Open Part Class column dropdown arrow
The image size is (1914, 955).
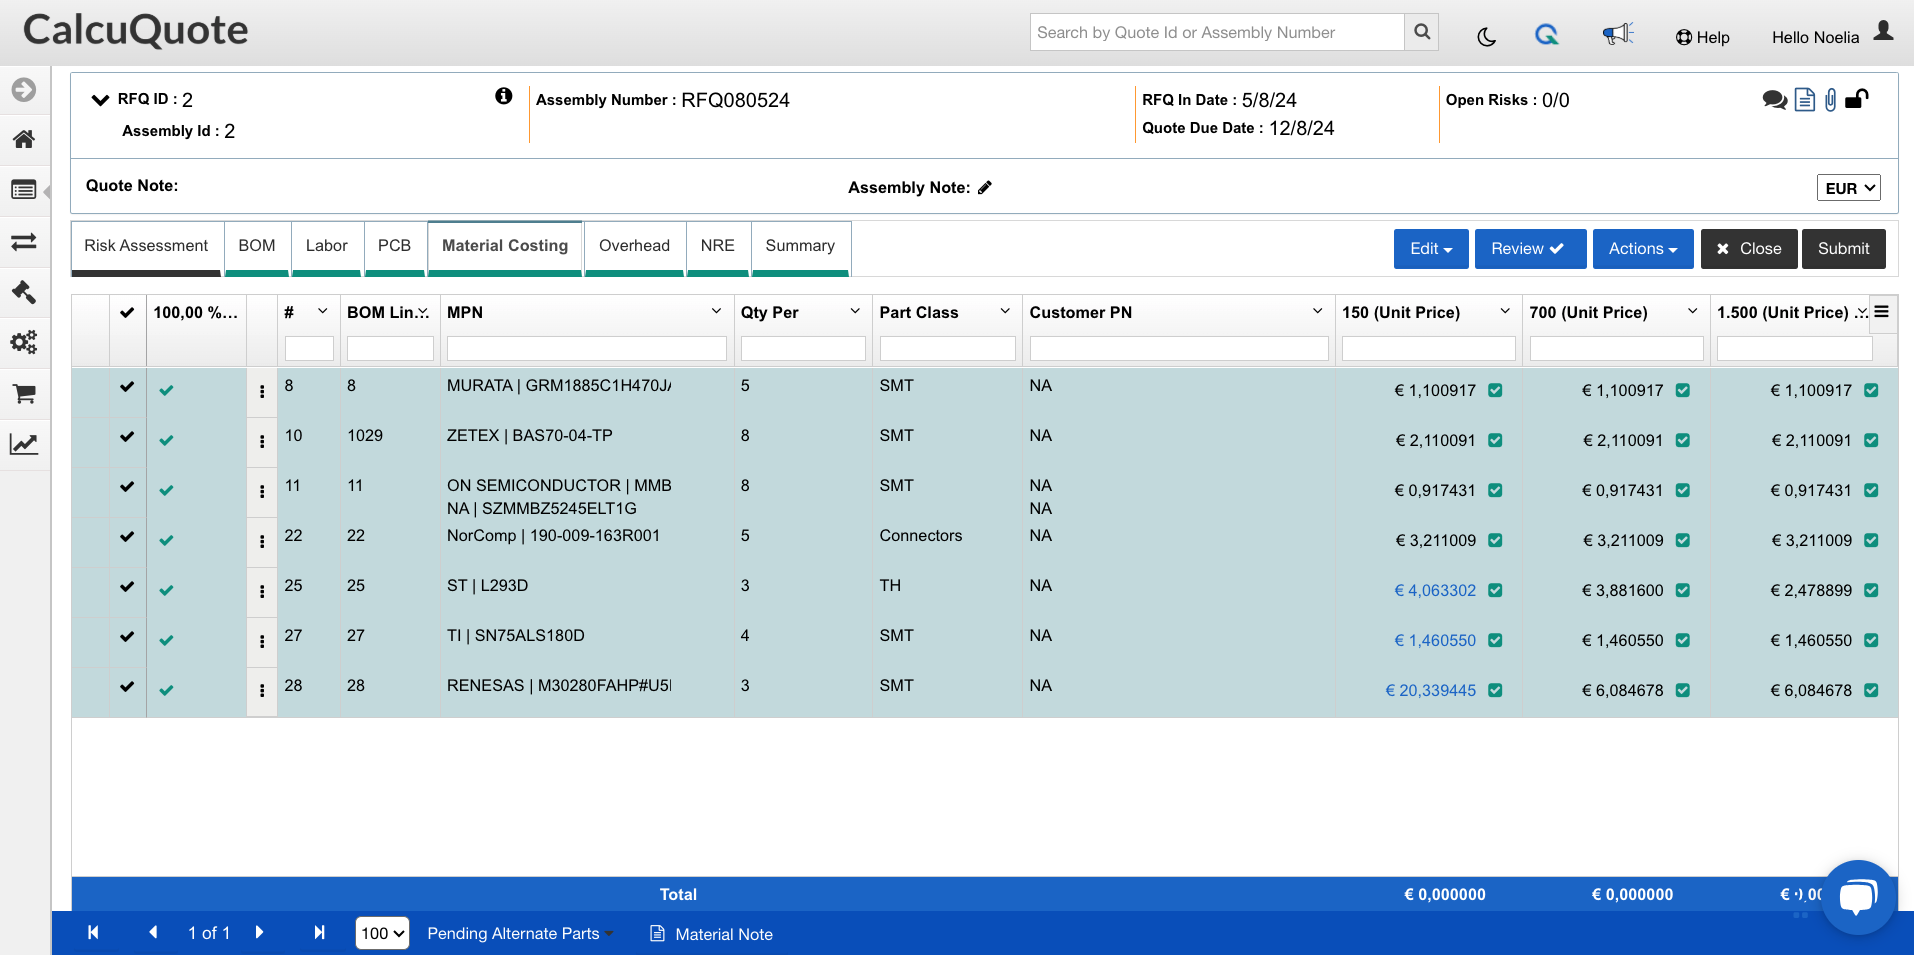1005,311
